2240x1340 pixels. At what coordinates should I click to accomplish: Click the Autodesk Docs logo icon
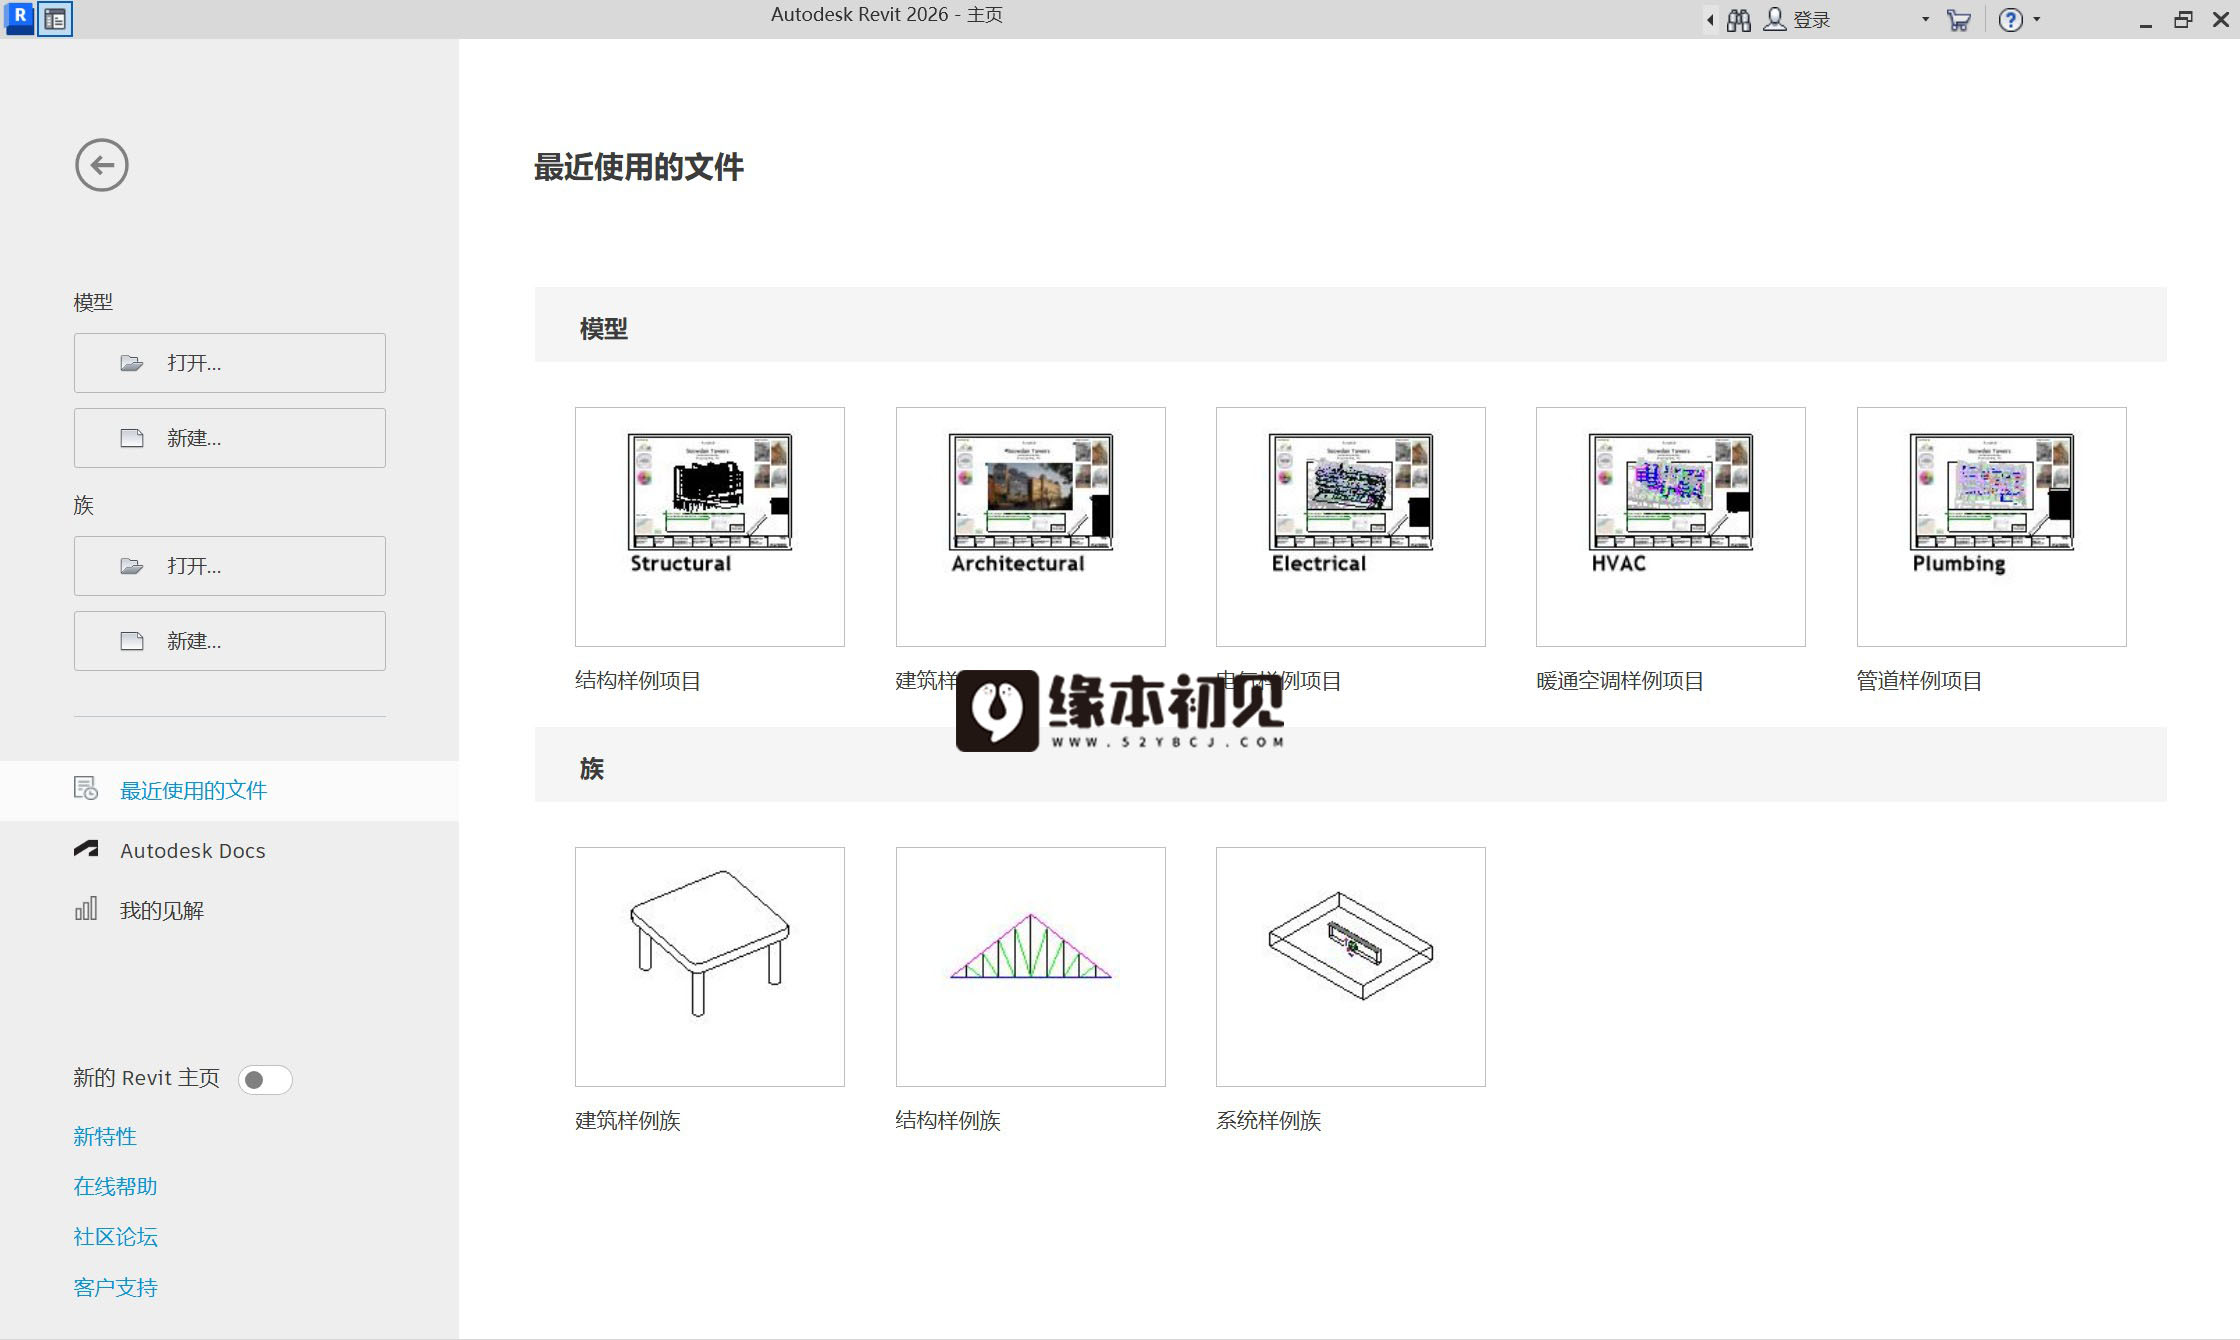coord(86,849)
